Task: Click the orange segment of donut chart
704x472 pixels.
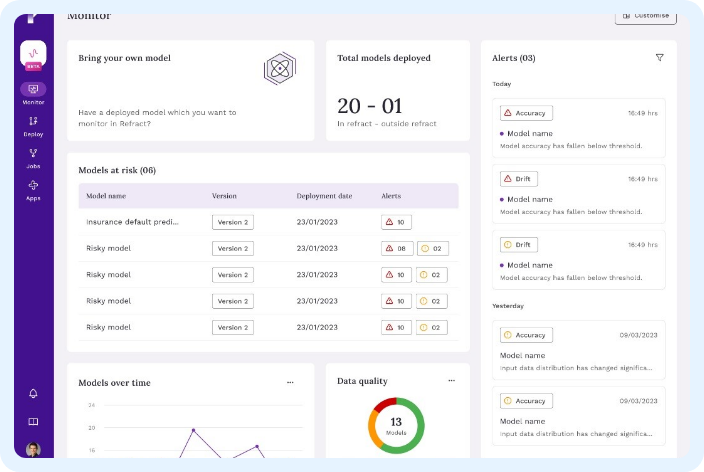Action: [373, 429]
